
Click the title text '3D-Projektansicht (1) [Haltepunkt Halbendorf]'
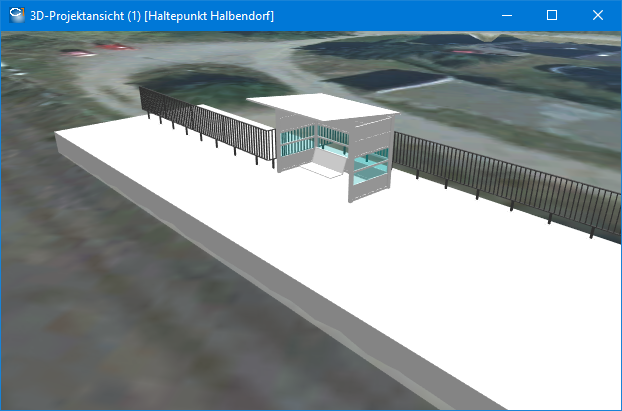click(x=152, y=16)
